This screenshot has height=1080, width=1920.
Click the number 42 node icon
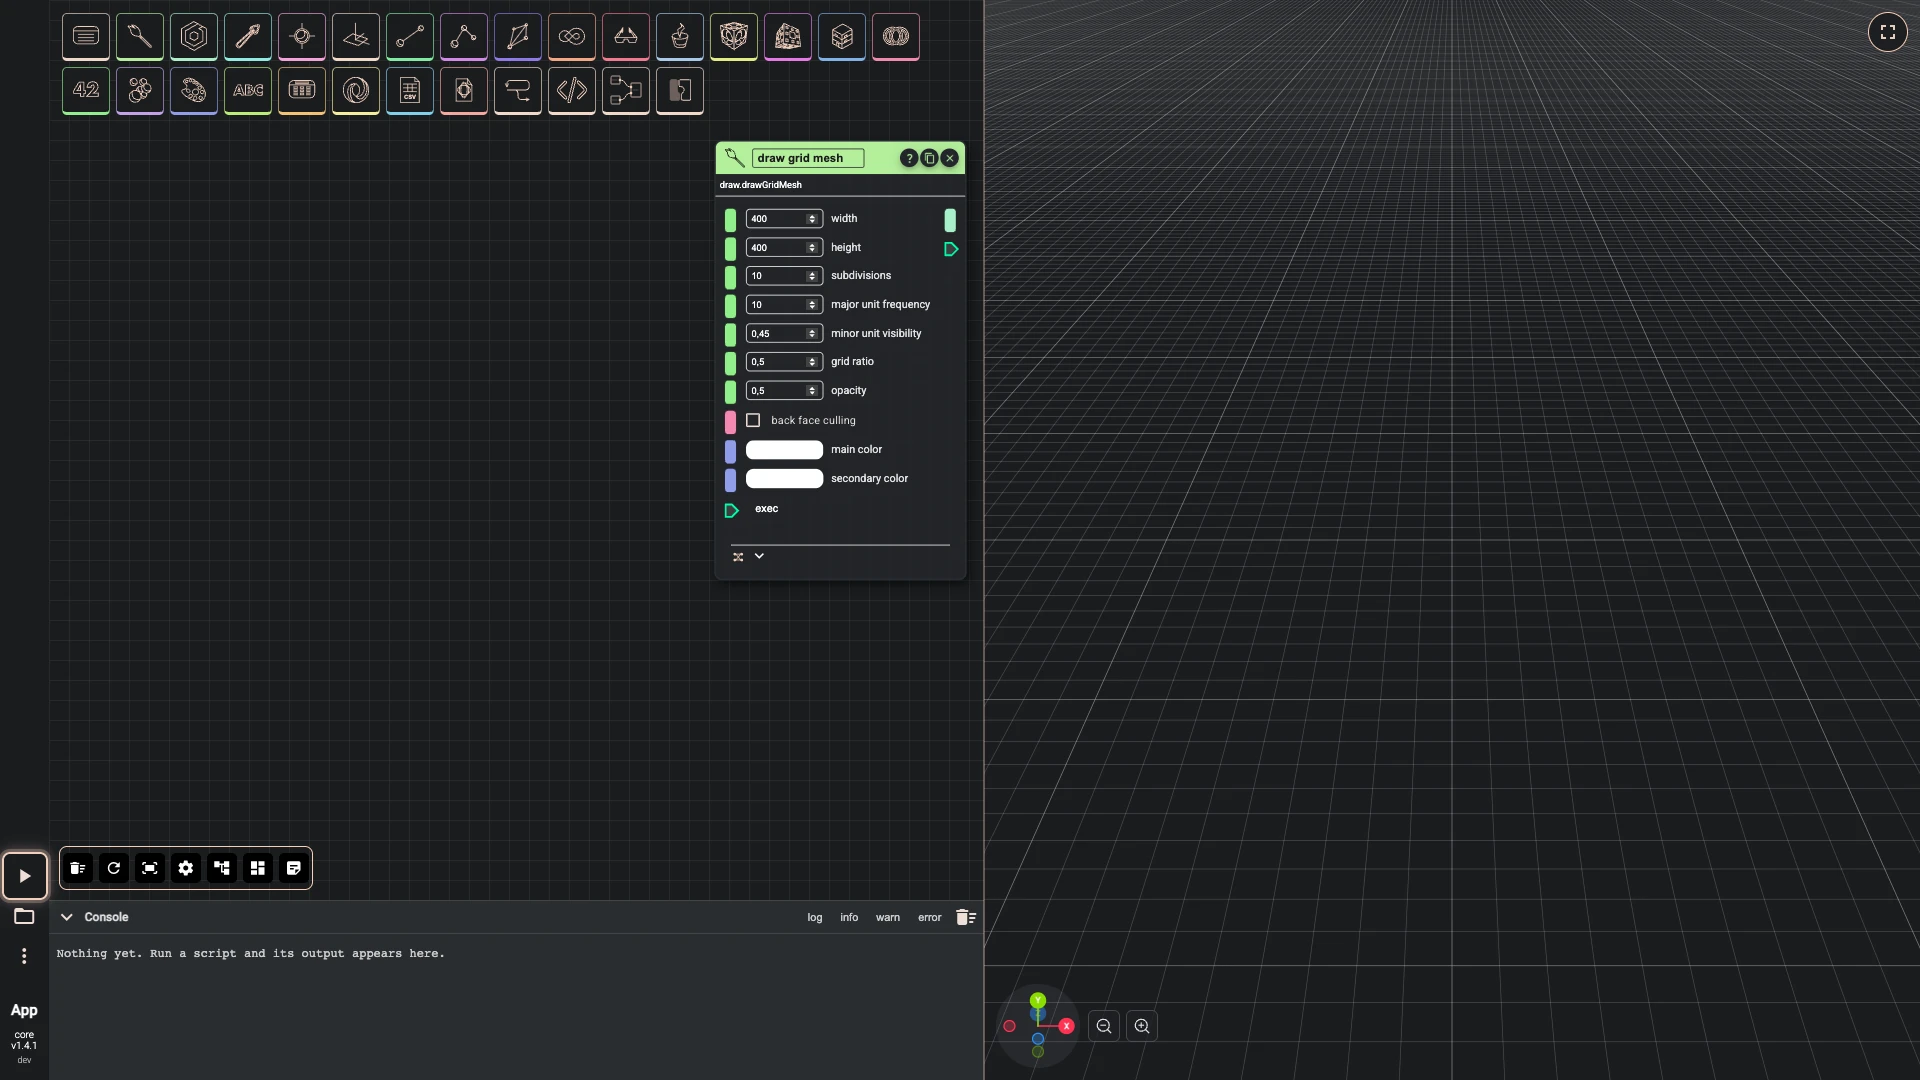(86, 91)
